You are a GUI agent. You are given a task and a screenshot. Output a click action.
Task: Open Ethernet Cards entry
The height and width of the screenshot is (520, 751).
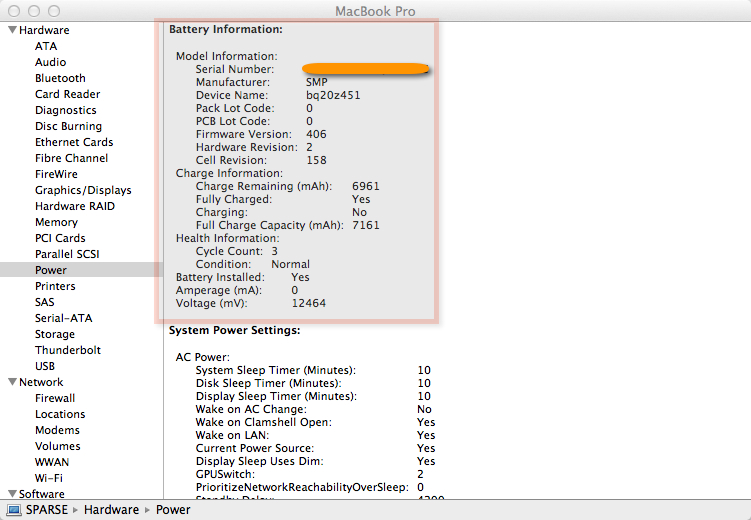coord(74,142)
